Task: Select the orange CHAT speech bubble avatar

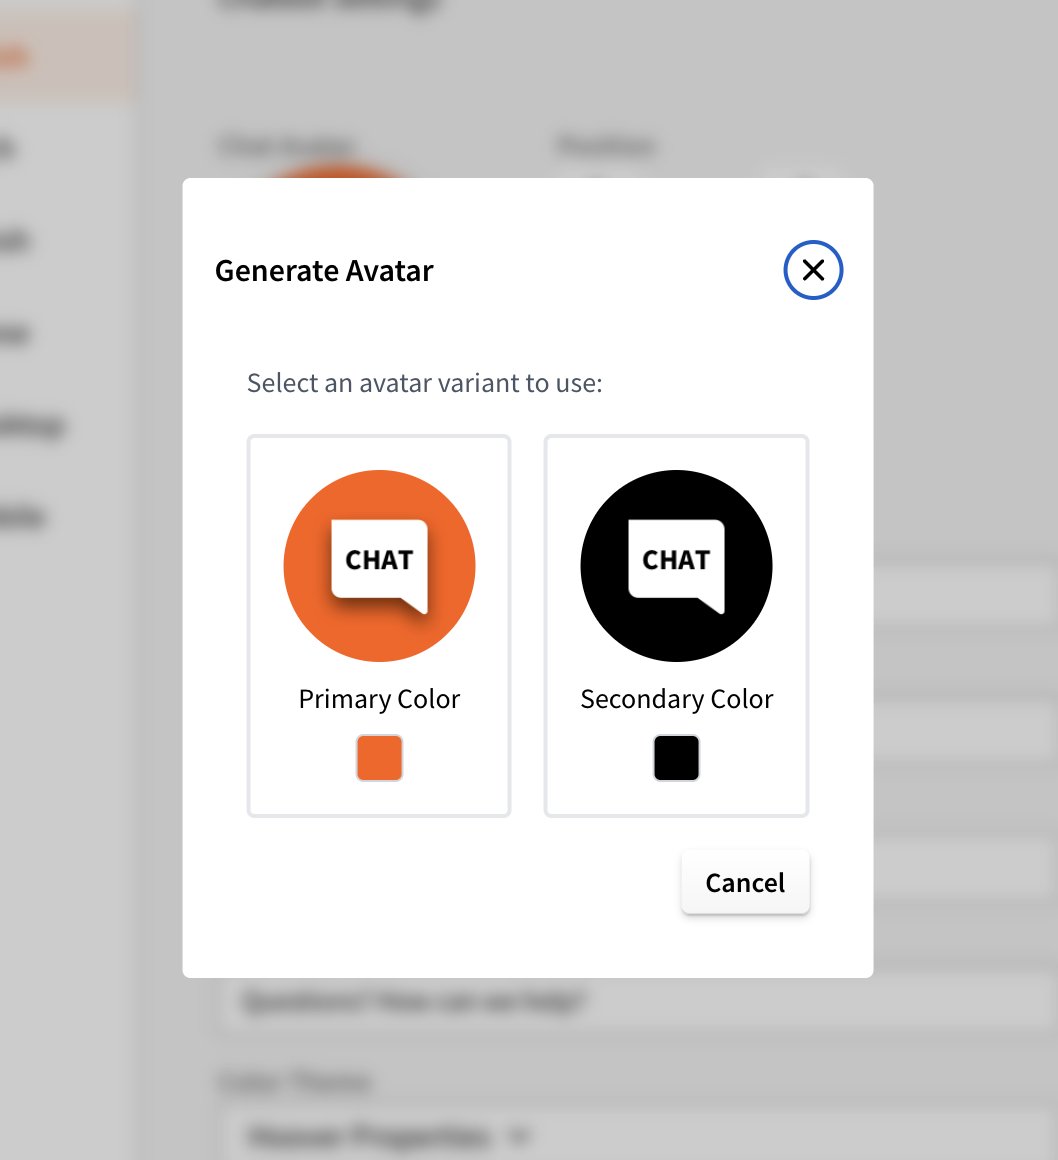Action: click(379, 565)
